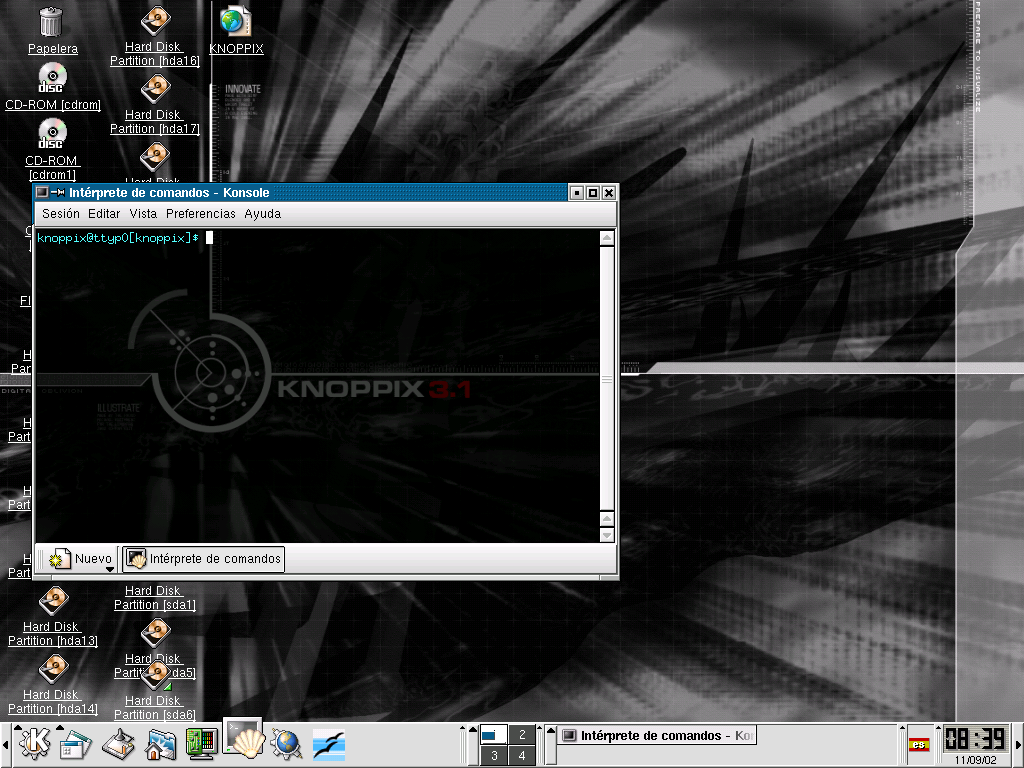The height and width of the screenshot is (768, 1024).
Task: Open the Ayuda menu
Action: point(263,214)
